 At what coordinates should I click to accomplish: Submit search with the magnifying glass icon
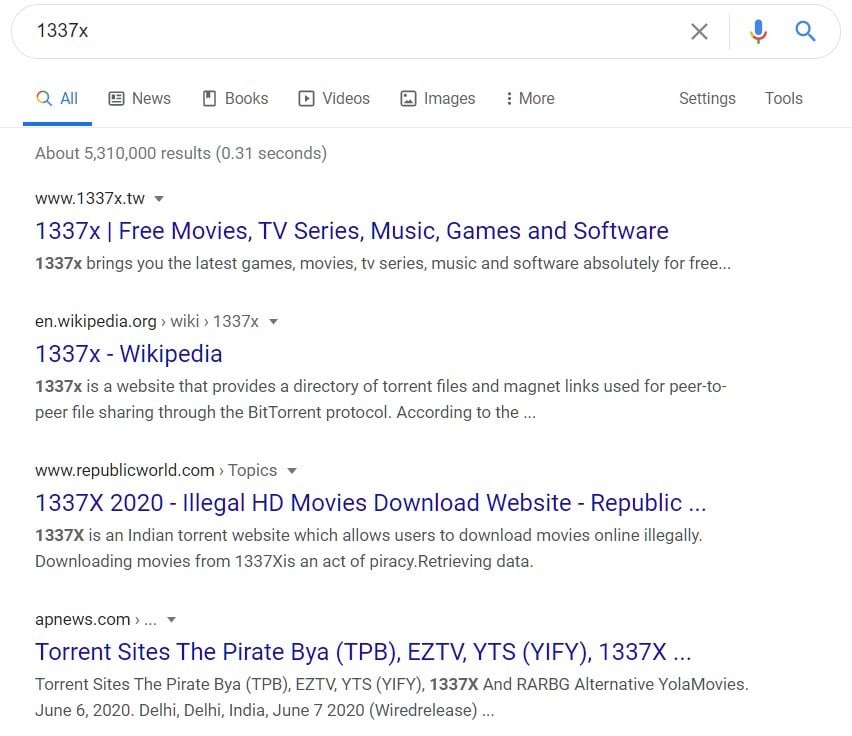click(805, 32)
